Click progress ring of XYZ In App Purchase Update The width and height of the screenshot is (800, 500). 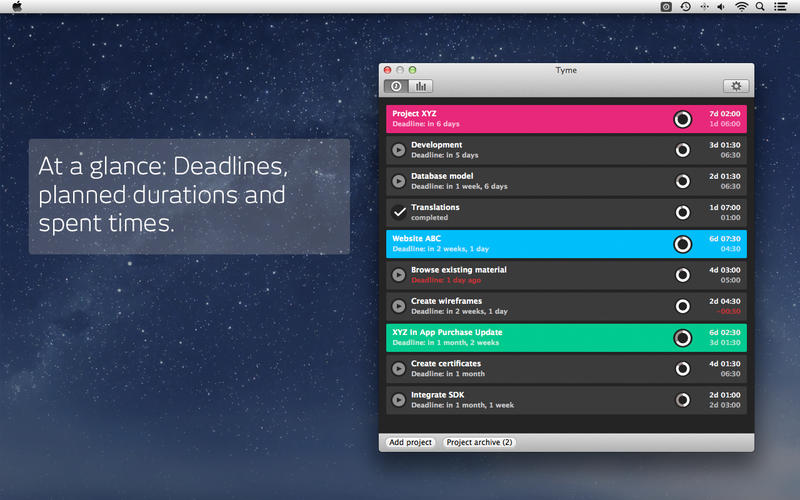(682, 338)
